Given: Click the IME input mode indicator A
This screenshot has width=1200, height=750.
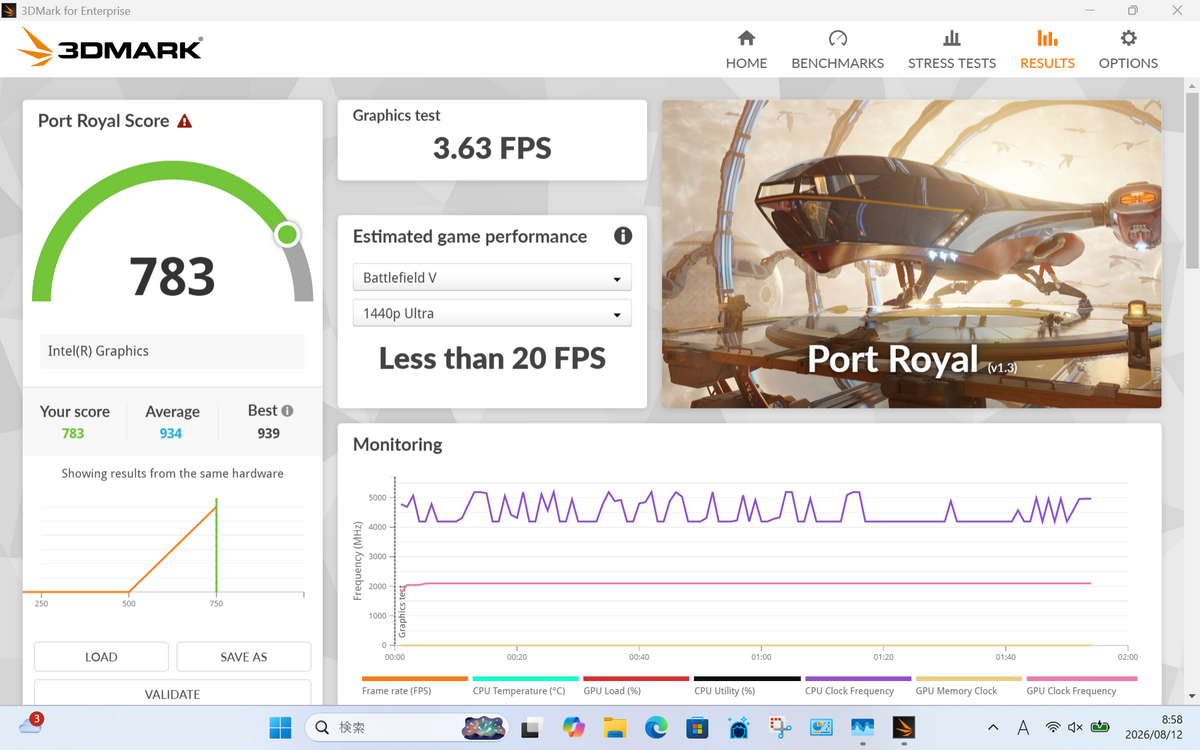Looking at the screenshot, I should coord(1023,727).
